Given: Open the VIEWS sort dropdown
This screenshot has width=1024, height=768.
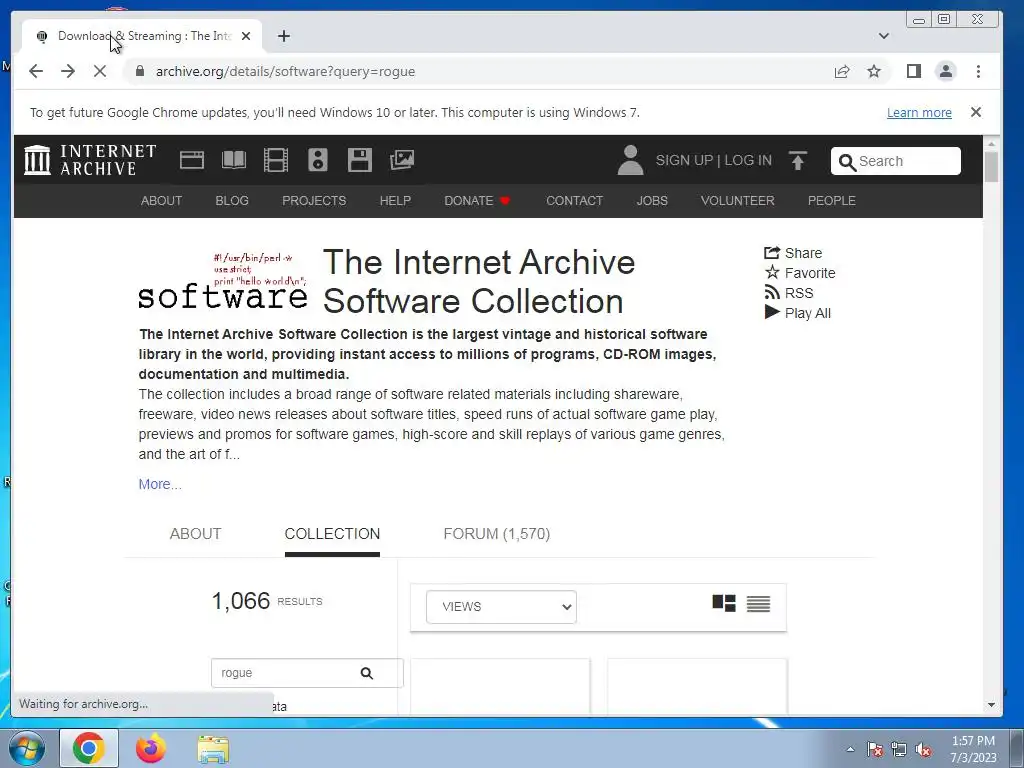Looking at the screenshot, I should tap(502, 607).
